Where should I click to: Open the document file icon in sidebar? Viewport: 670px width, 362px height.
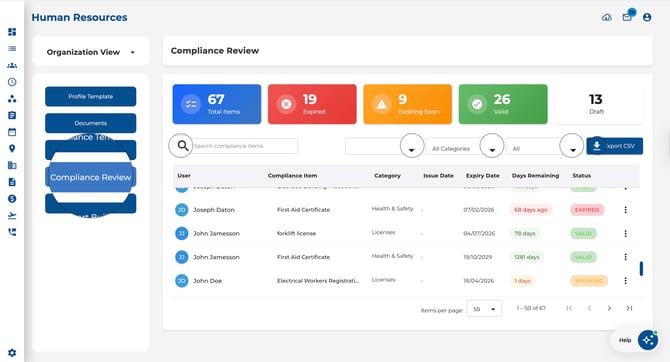12,182
